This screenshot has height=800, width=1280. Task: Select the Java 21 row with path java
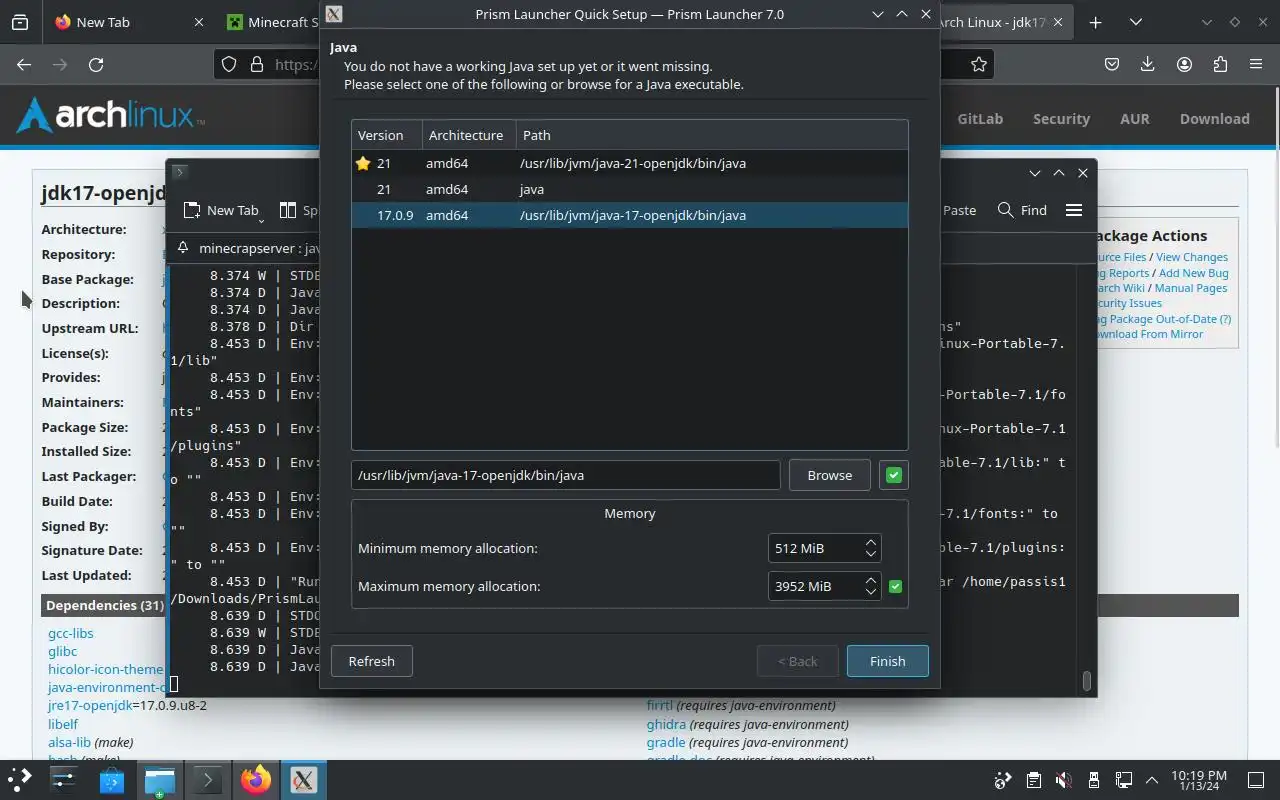pos(630,189)
